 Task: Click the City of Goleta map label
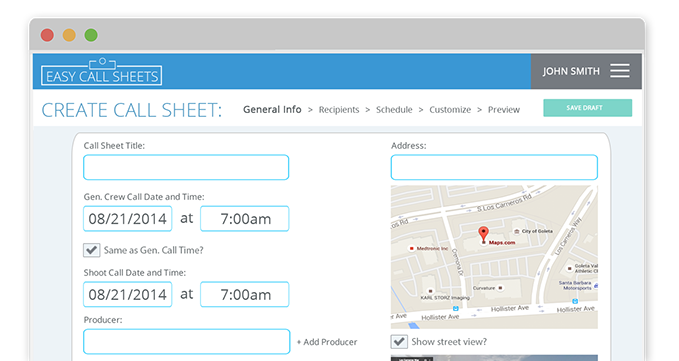tap(537, 231)
